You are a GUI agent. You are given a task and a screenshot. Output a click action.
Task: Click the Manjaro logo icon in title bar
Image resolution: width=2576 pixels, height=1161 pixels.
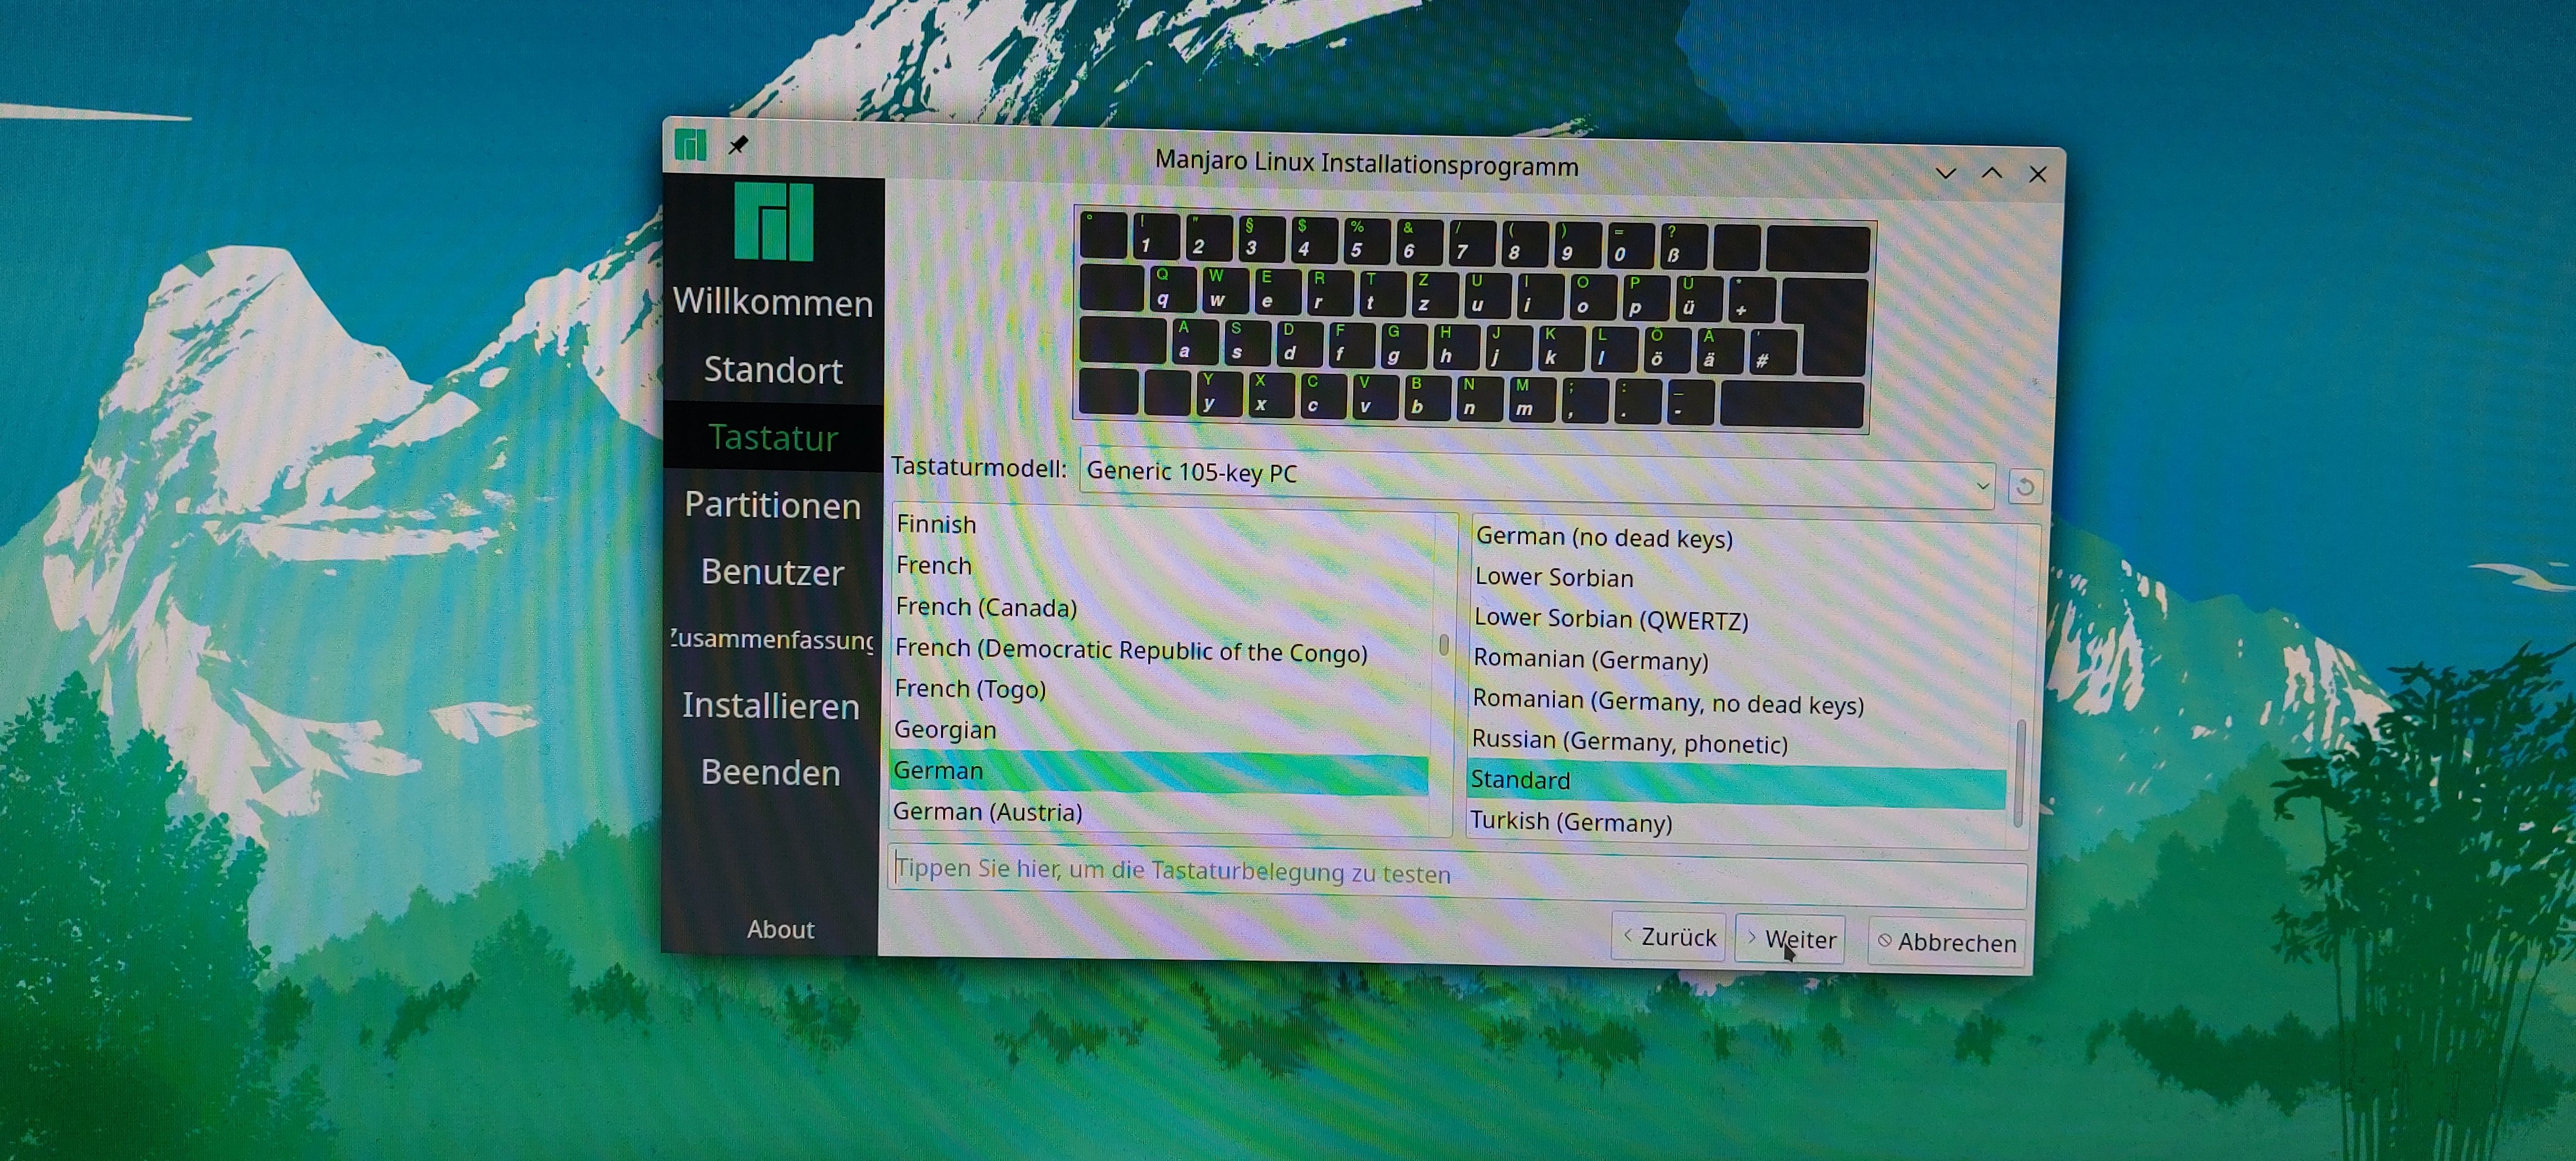pos(690,145)
